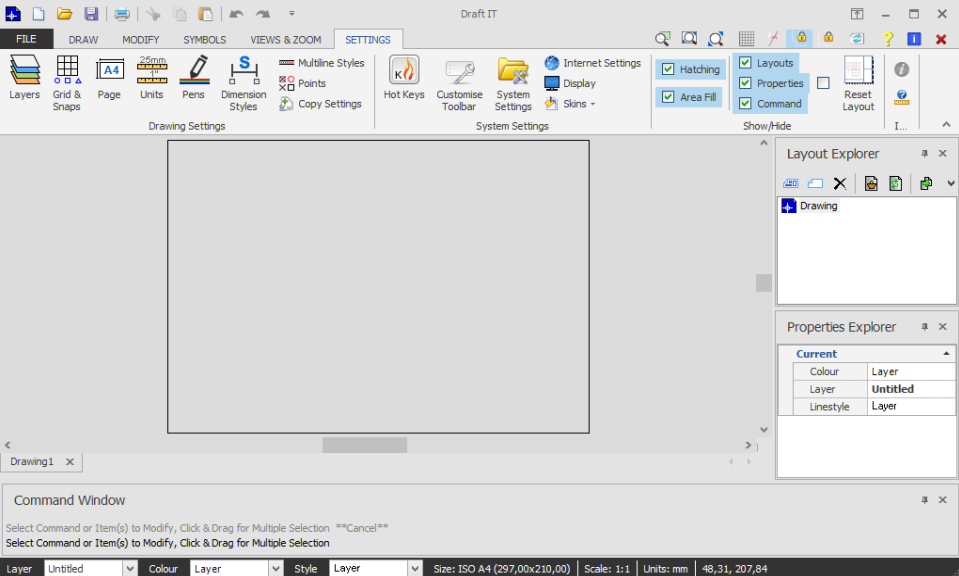Select the Drawing1 document tab
The height and width of the screenshot is (576, 959).
pos(32,462)
